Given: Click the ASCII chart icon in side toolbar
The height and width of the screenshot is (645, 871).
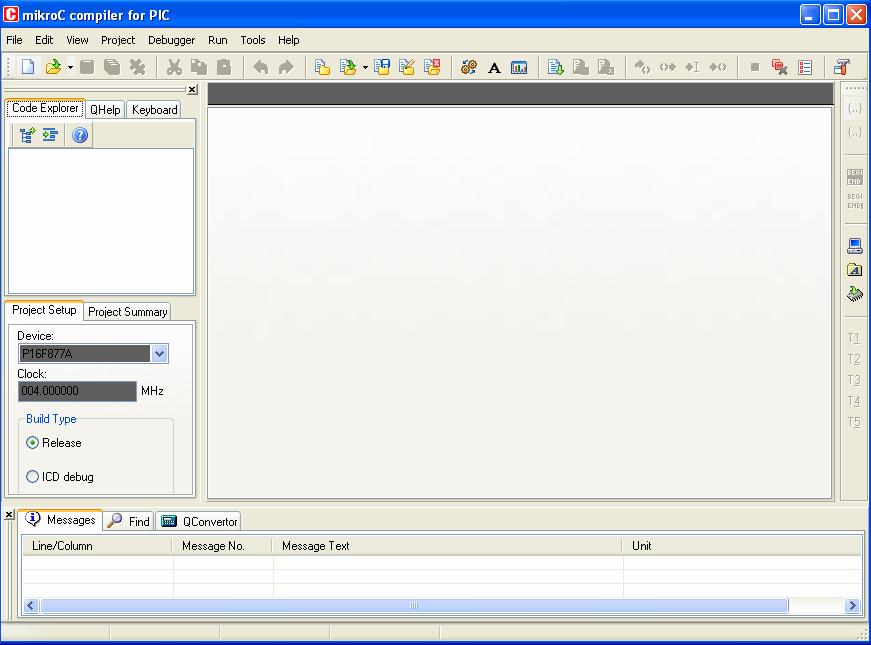Looking at the screenshot, I should tap(855, 270).
